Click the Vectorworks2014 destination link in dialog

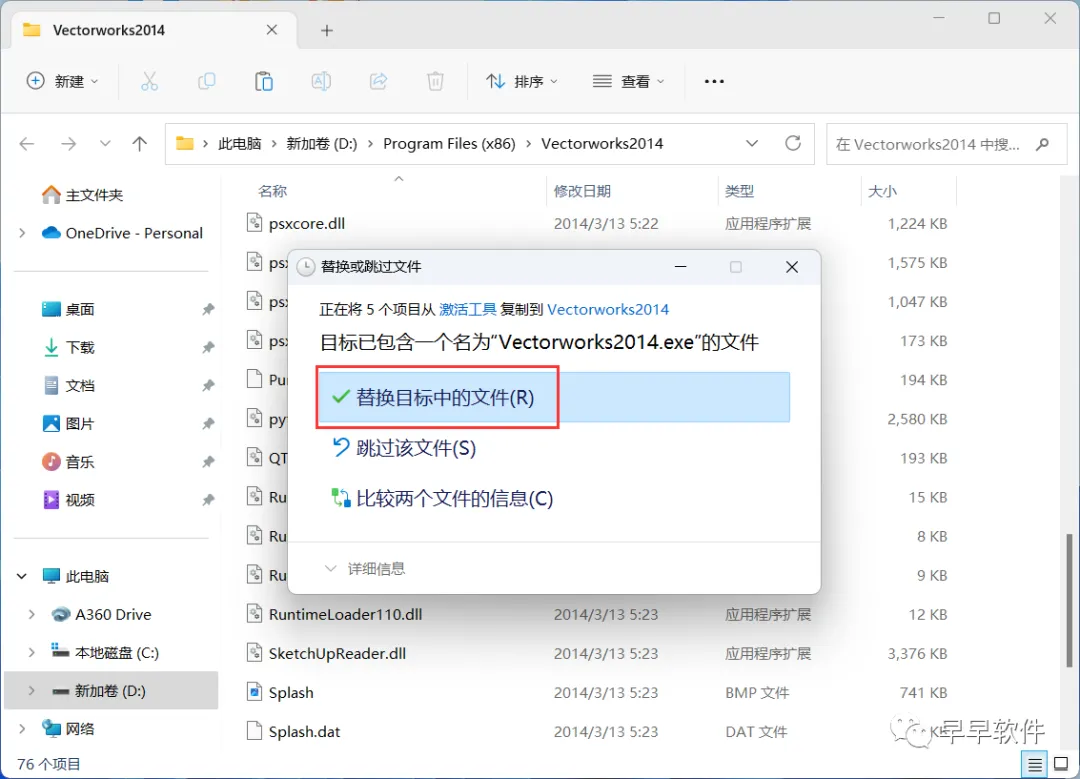coord(608,309)
